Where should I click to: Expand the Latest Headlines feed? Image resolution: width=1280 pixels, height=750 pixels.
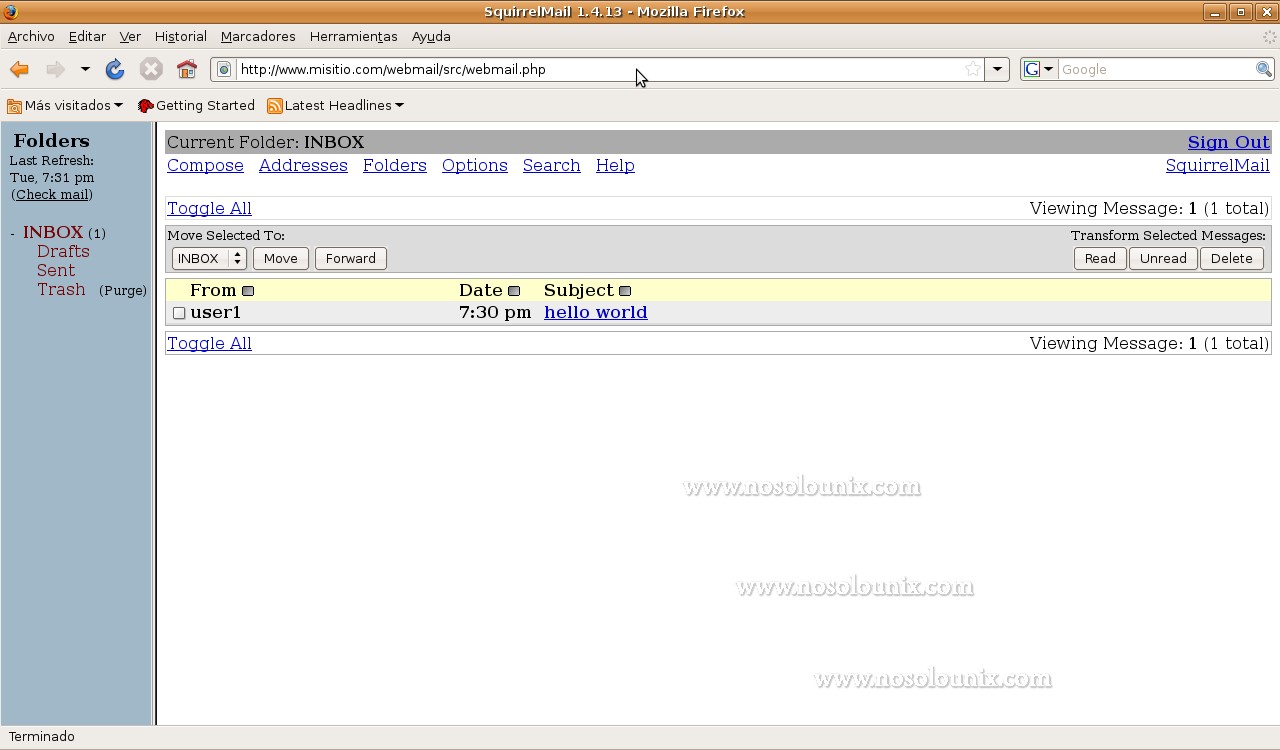[x=335, y=105]
